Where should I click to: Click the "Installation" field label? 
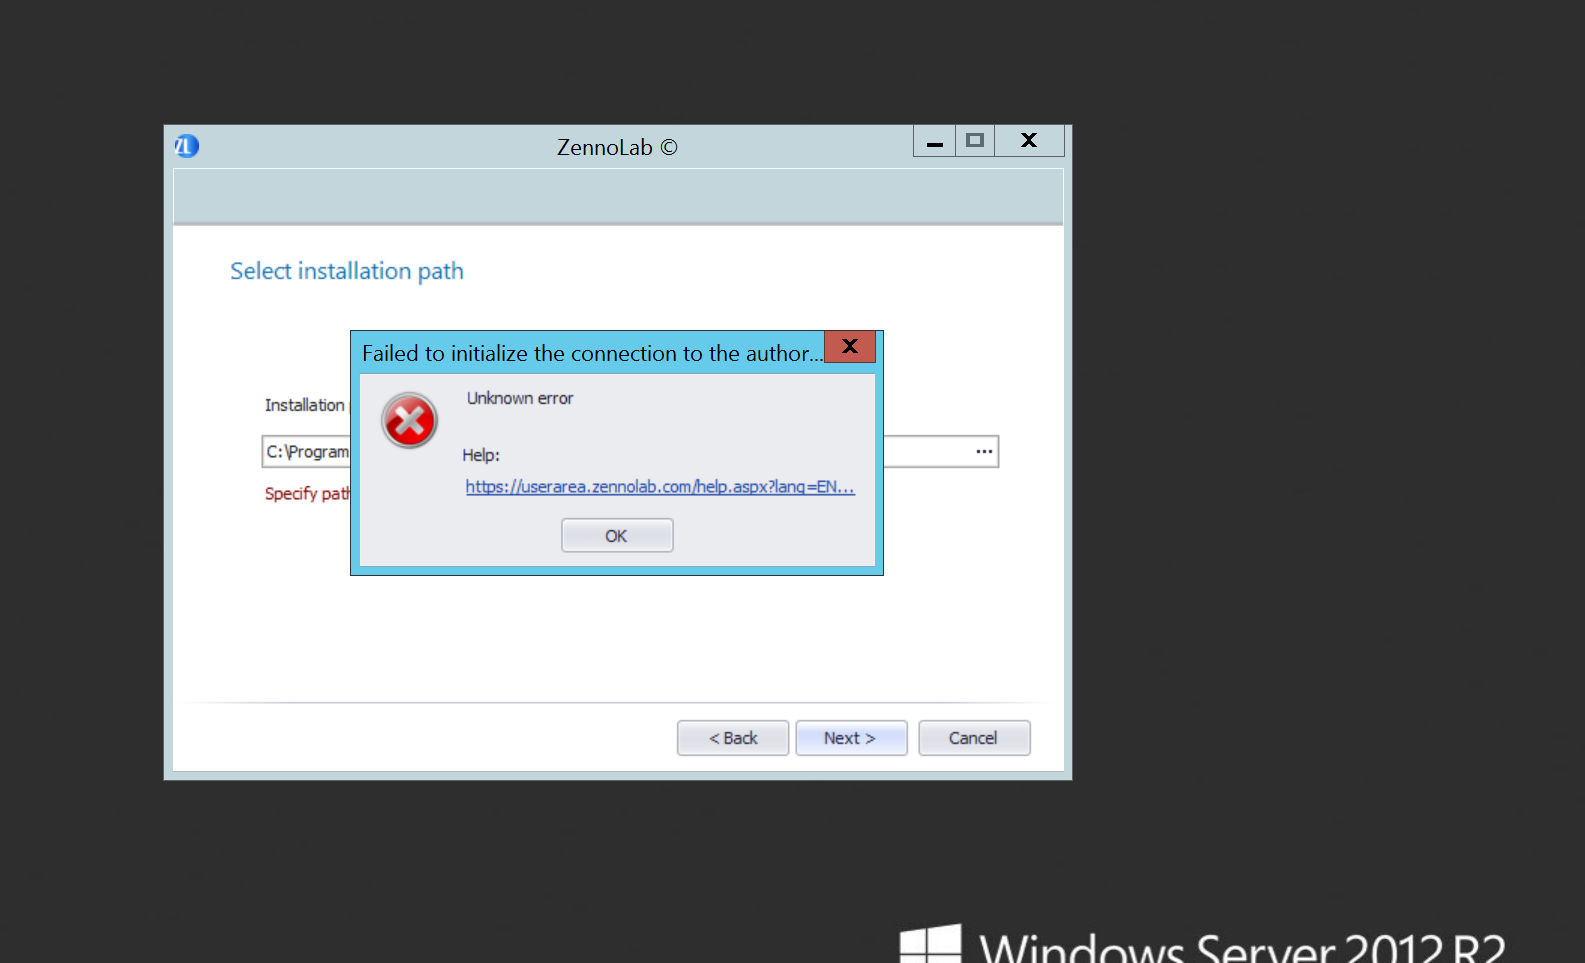pyautogui.click(x=305, y=405)
